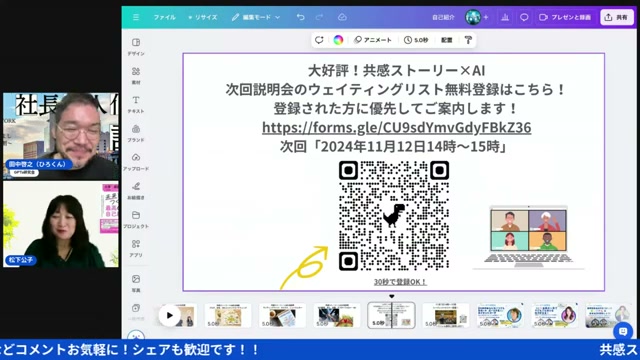
Task: Expand the 編集モード dropdown
Action: (256, 17)
